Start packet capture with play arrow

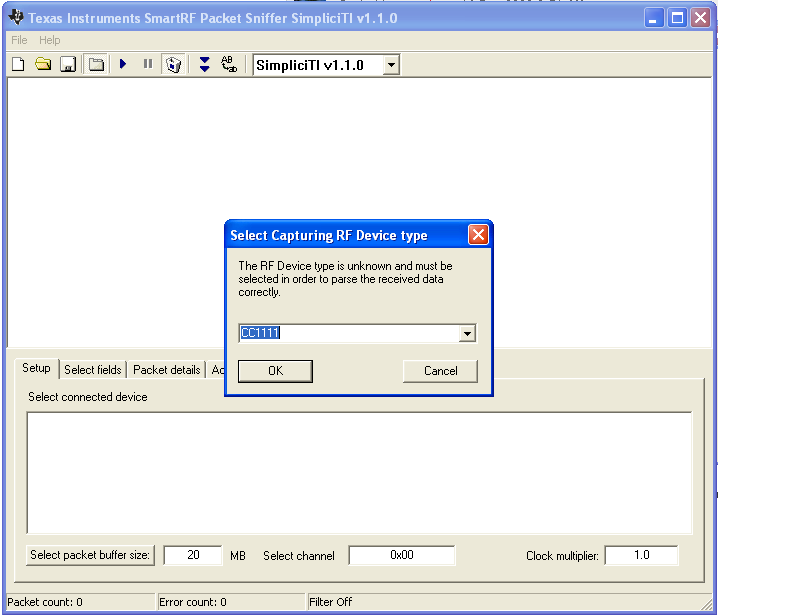[x=123, y=64]
